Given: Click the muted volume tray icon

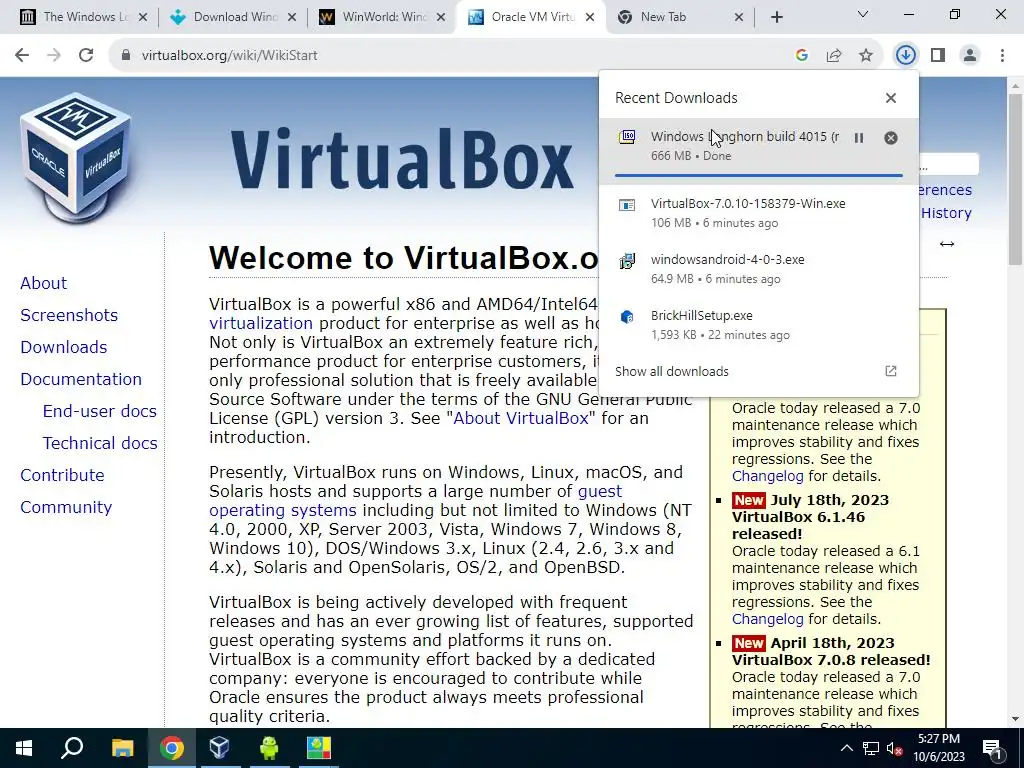Looking at the screenshot, I should (x=895, y=748).
